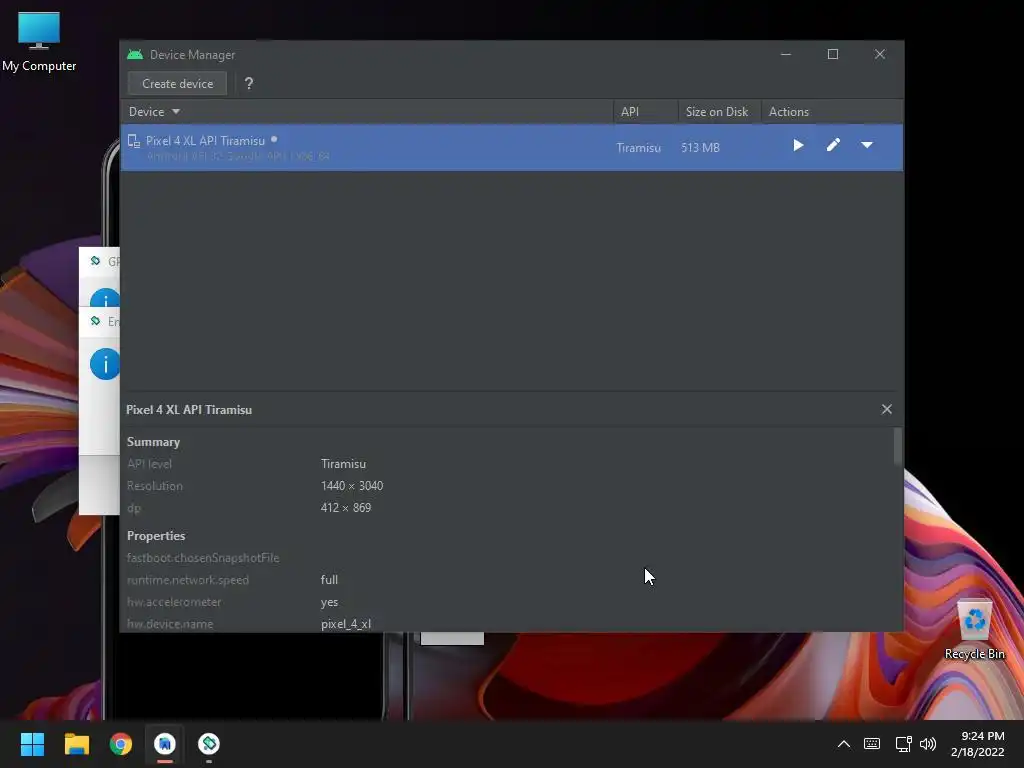Click the hw.accelerometer value yes

tap(329, 602)
